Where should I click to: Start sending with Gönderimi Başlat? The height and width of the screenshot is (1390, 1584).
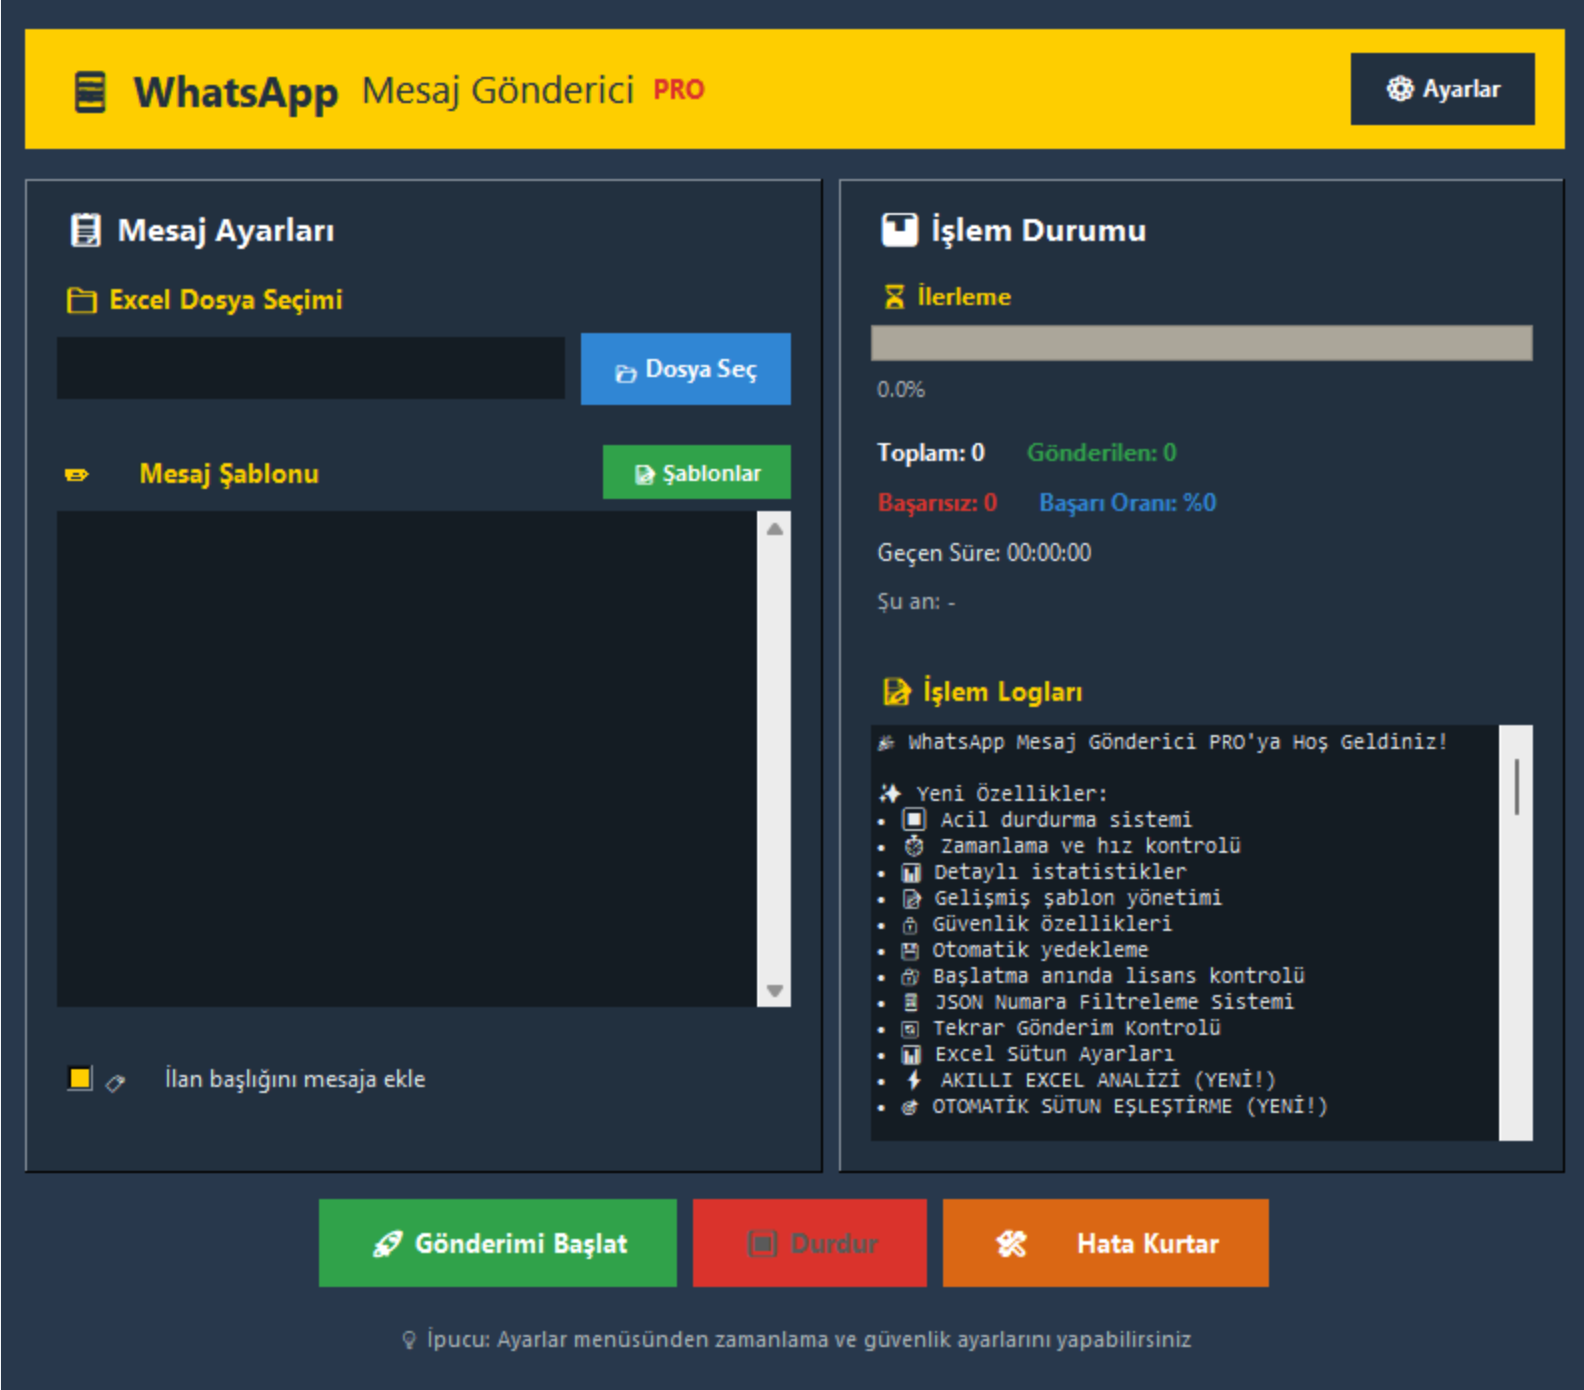(497, 1243)
